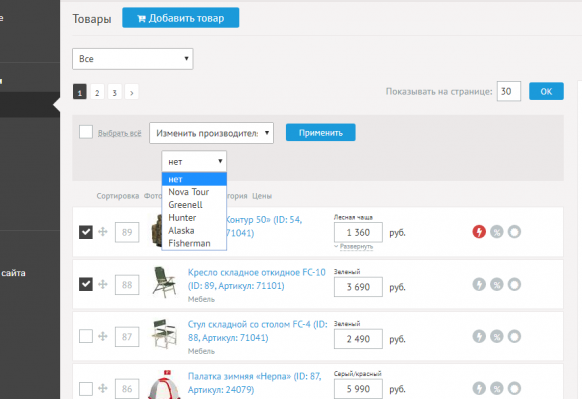This screenshot has width=582, height=399.
Task: Click the lightning icon for Палатка зимняя Нерпа
Action: [x=479, y=389]
